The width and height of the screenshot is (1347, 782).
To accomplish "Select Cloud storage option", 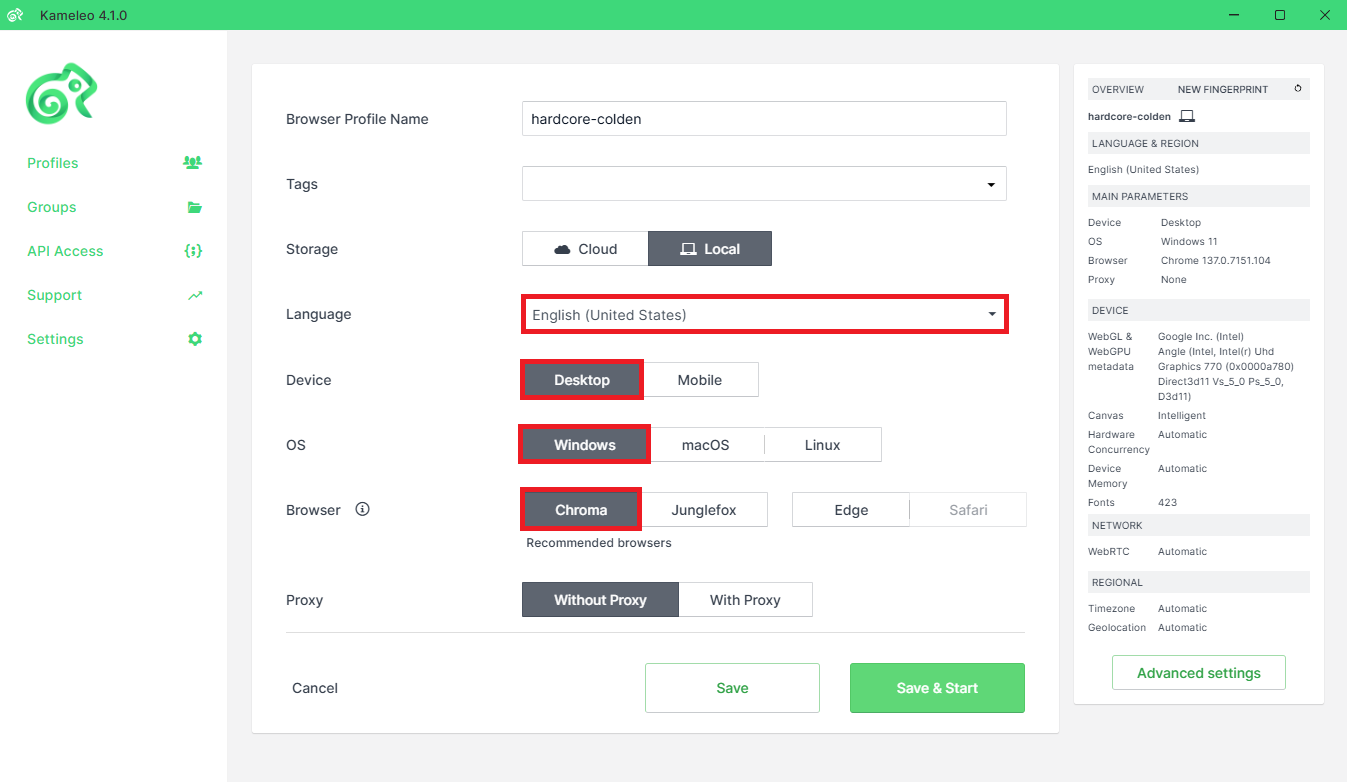I will pos(585,249).
